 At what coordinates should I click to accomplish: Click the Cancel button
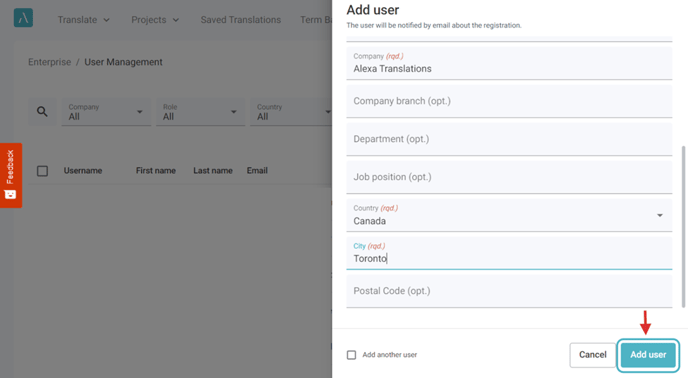pos(593,355)
